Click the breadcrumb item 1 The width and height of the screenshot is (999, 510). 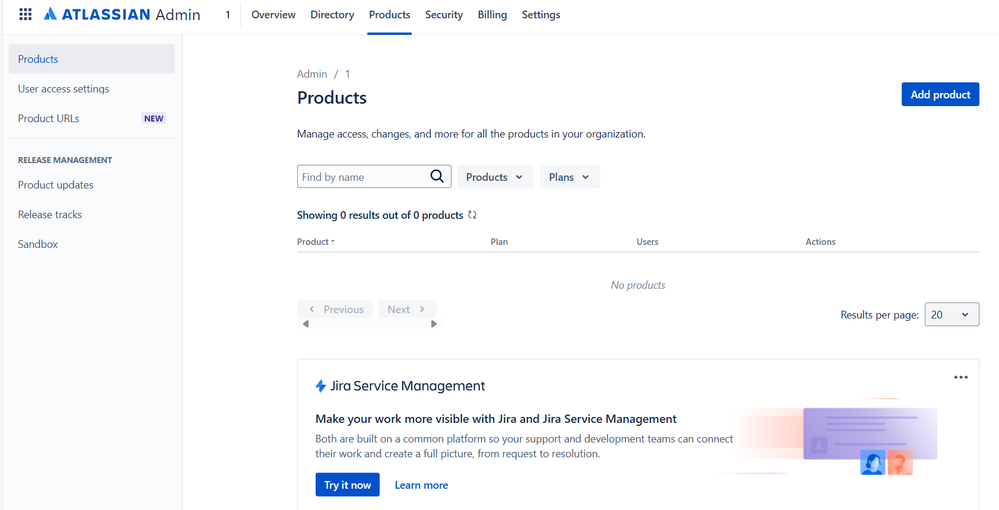(347, 74)
